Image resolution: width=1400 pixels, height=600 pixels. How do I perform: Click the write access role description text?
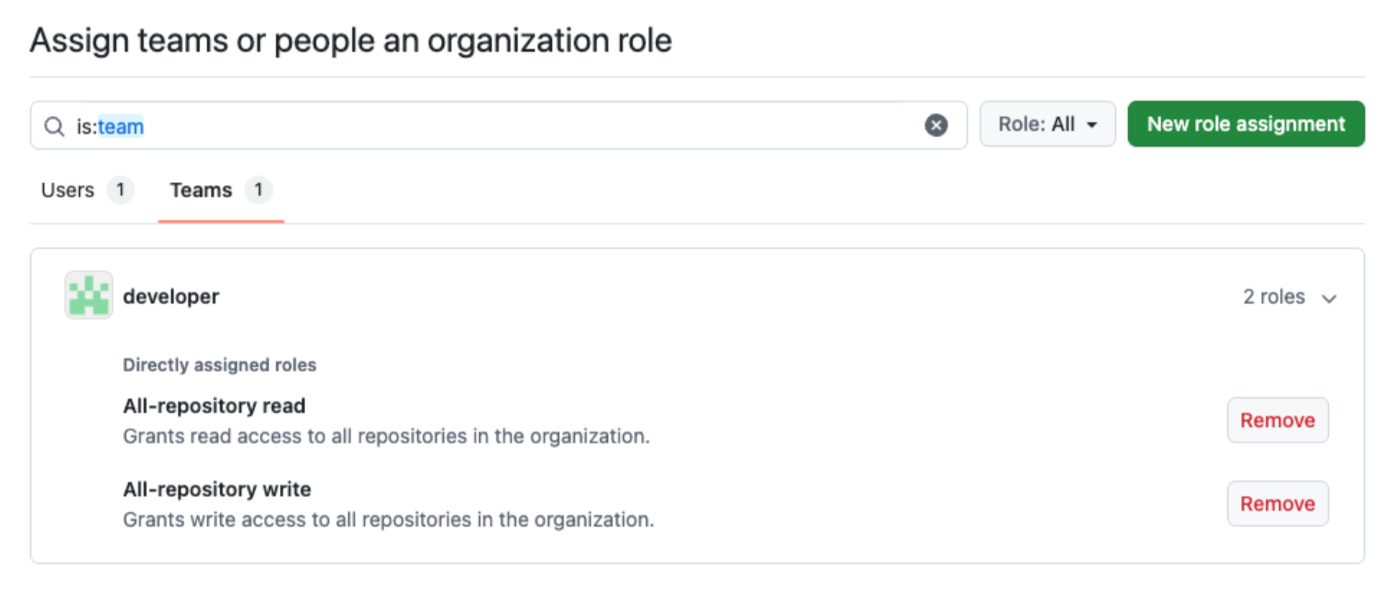click(x=388, y=520)
